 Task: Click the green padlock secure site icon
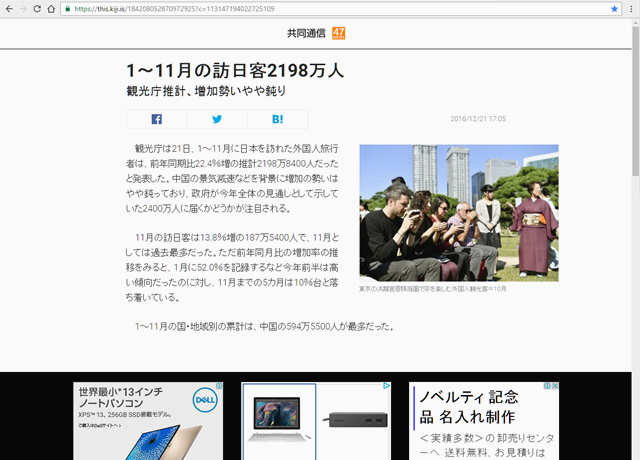coord(67,9)
